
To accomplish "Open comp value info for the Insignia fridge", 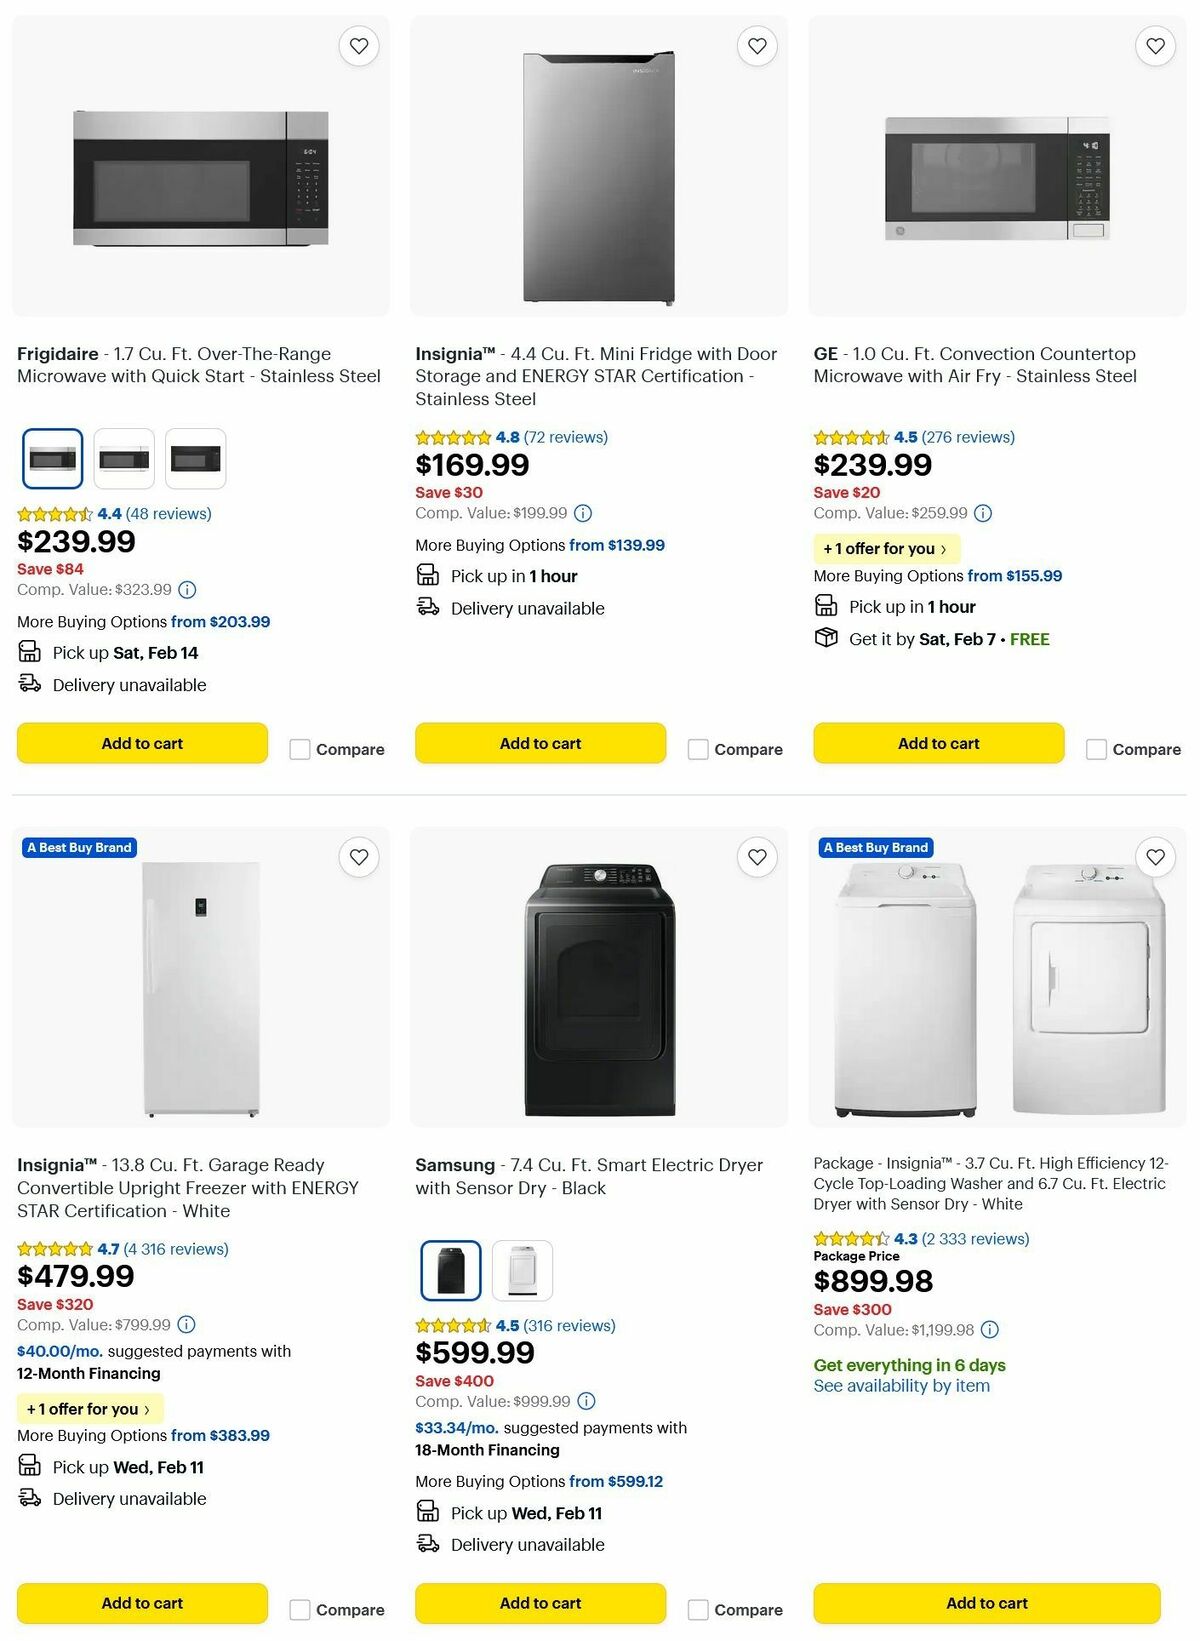I will tap(584, 513).
